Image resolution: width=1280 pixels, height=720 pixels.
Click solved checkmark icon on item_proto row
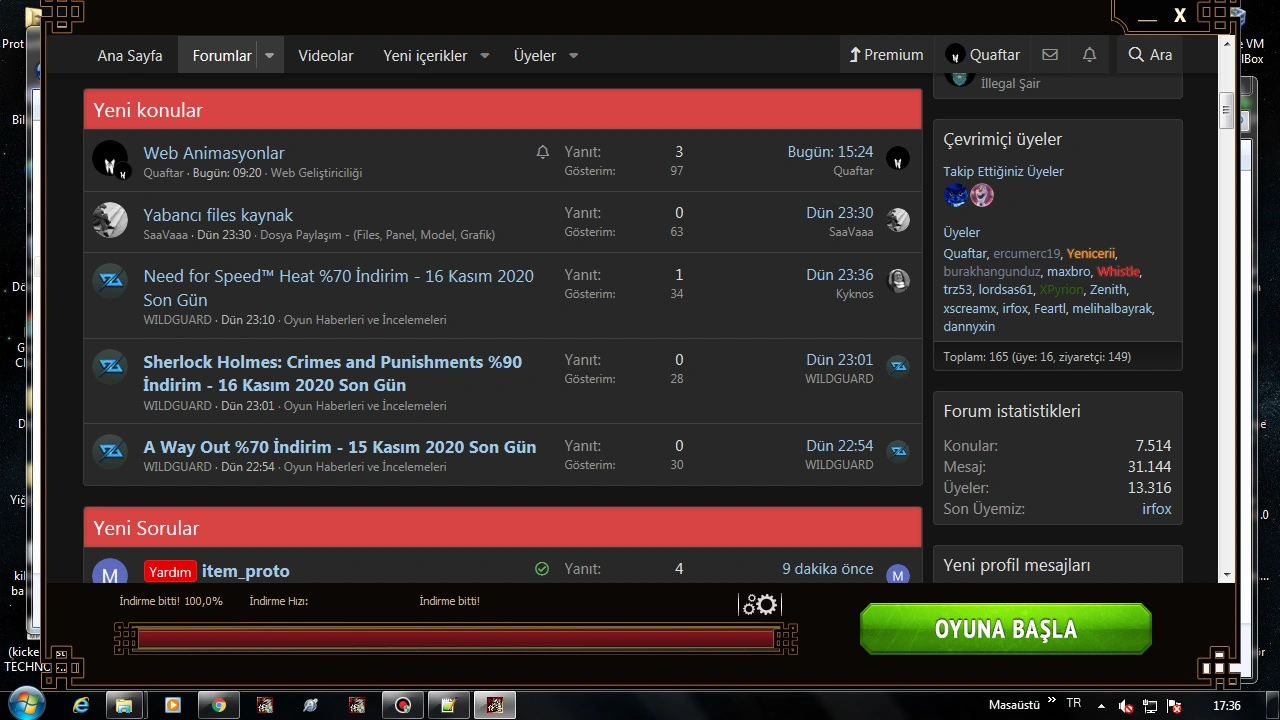coord(542,569)
